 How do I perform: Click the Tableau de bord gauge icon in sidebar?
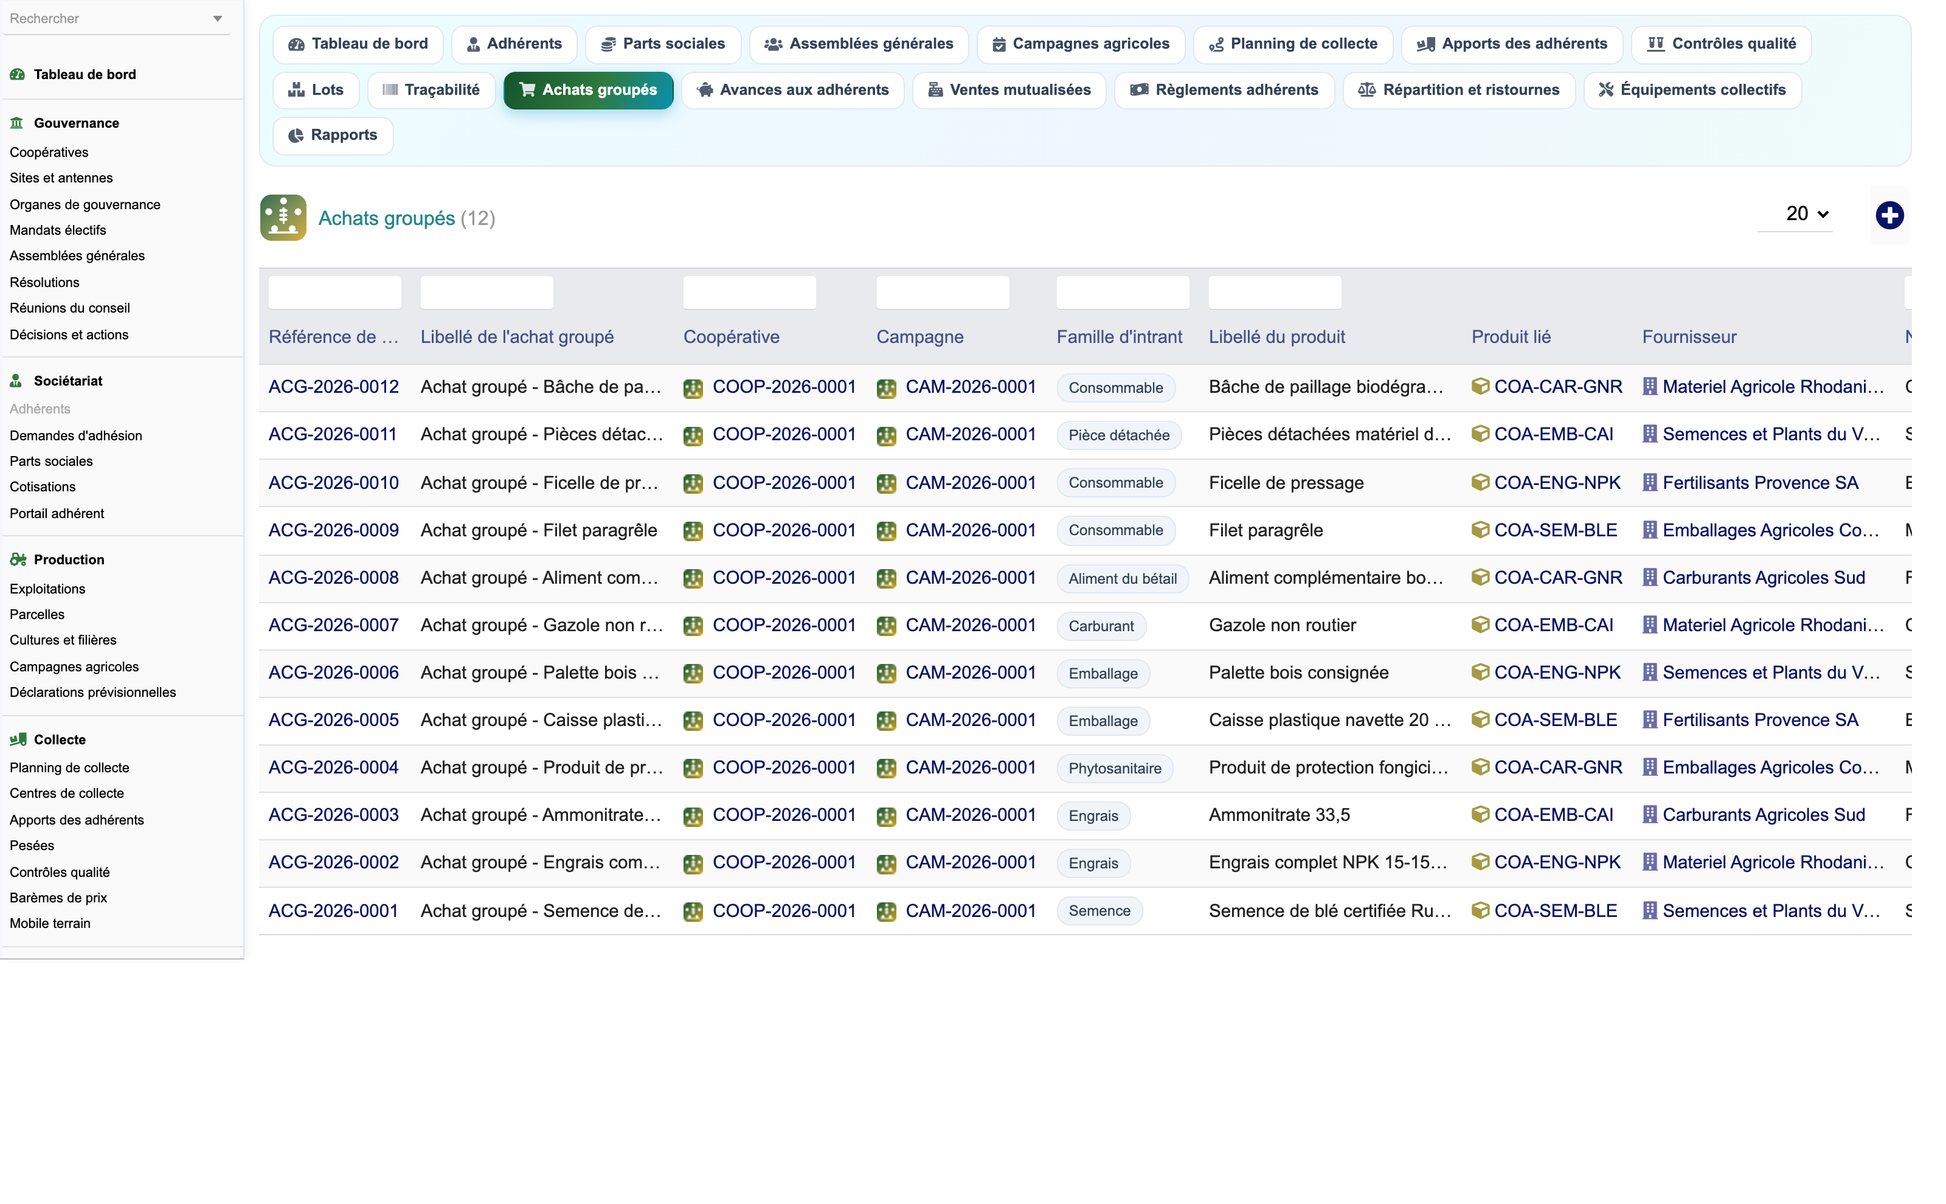pyautogui.click(x=17, y=74)
